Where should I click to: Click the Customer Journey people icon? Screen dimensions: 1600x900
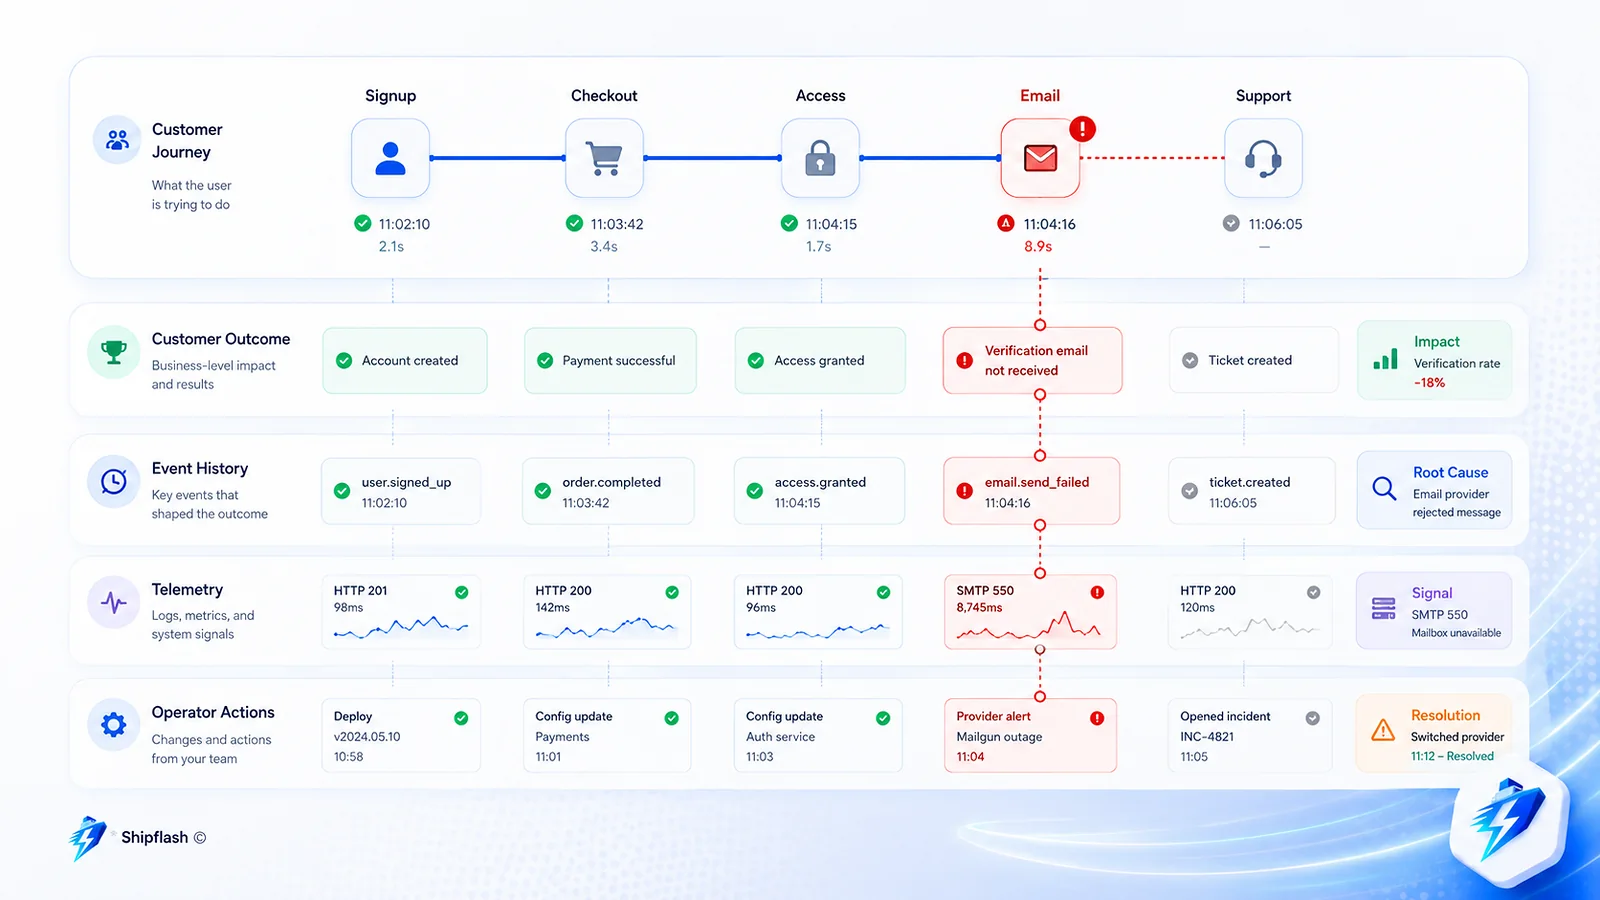[x=117, y=140]
